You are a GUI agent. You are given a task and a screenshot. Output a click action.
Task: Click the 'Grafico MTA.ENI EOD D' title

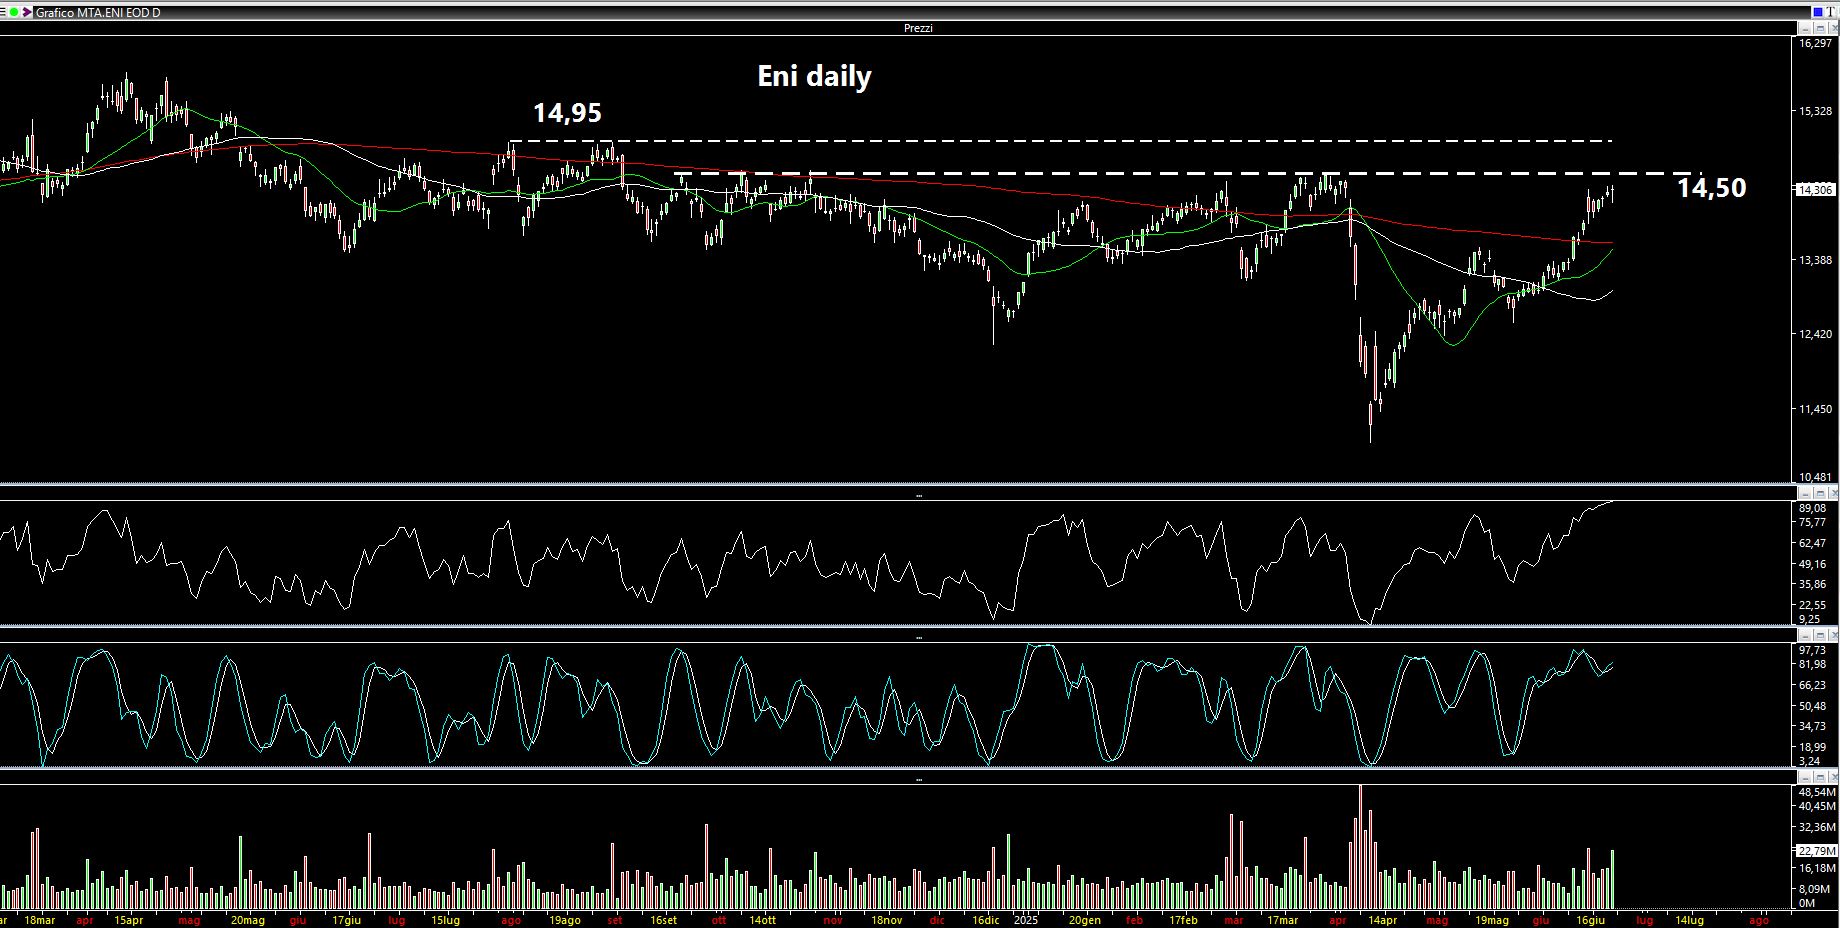98,13
